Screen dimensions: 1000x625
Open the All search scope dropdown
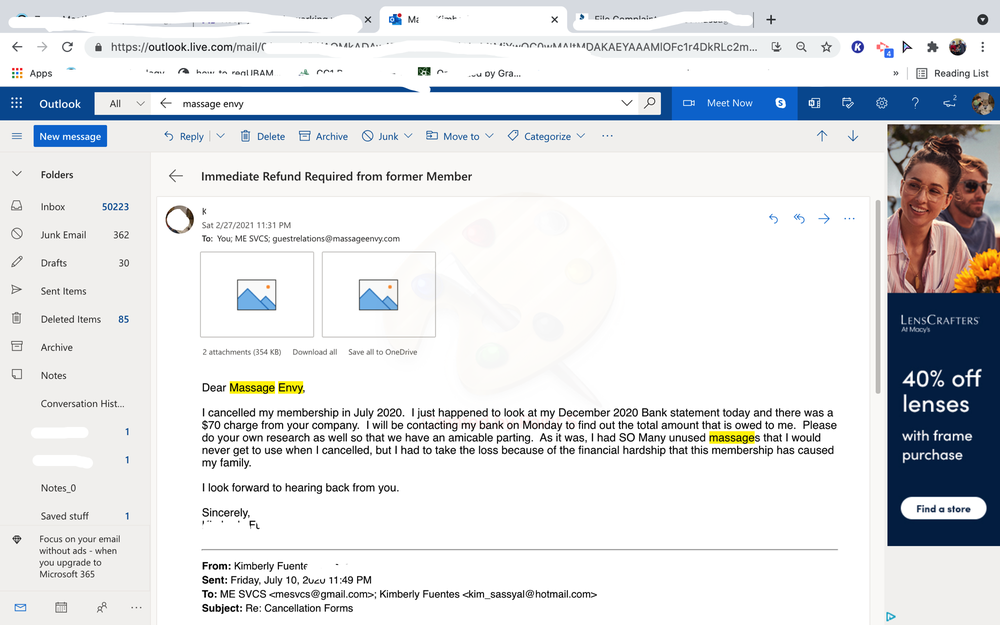127,103
